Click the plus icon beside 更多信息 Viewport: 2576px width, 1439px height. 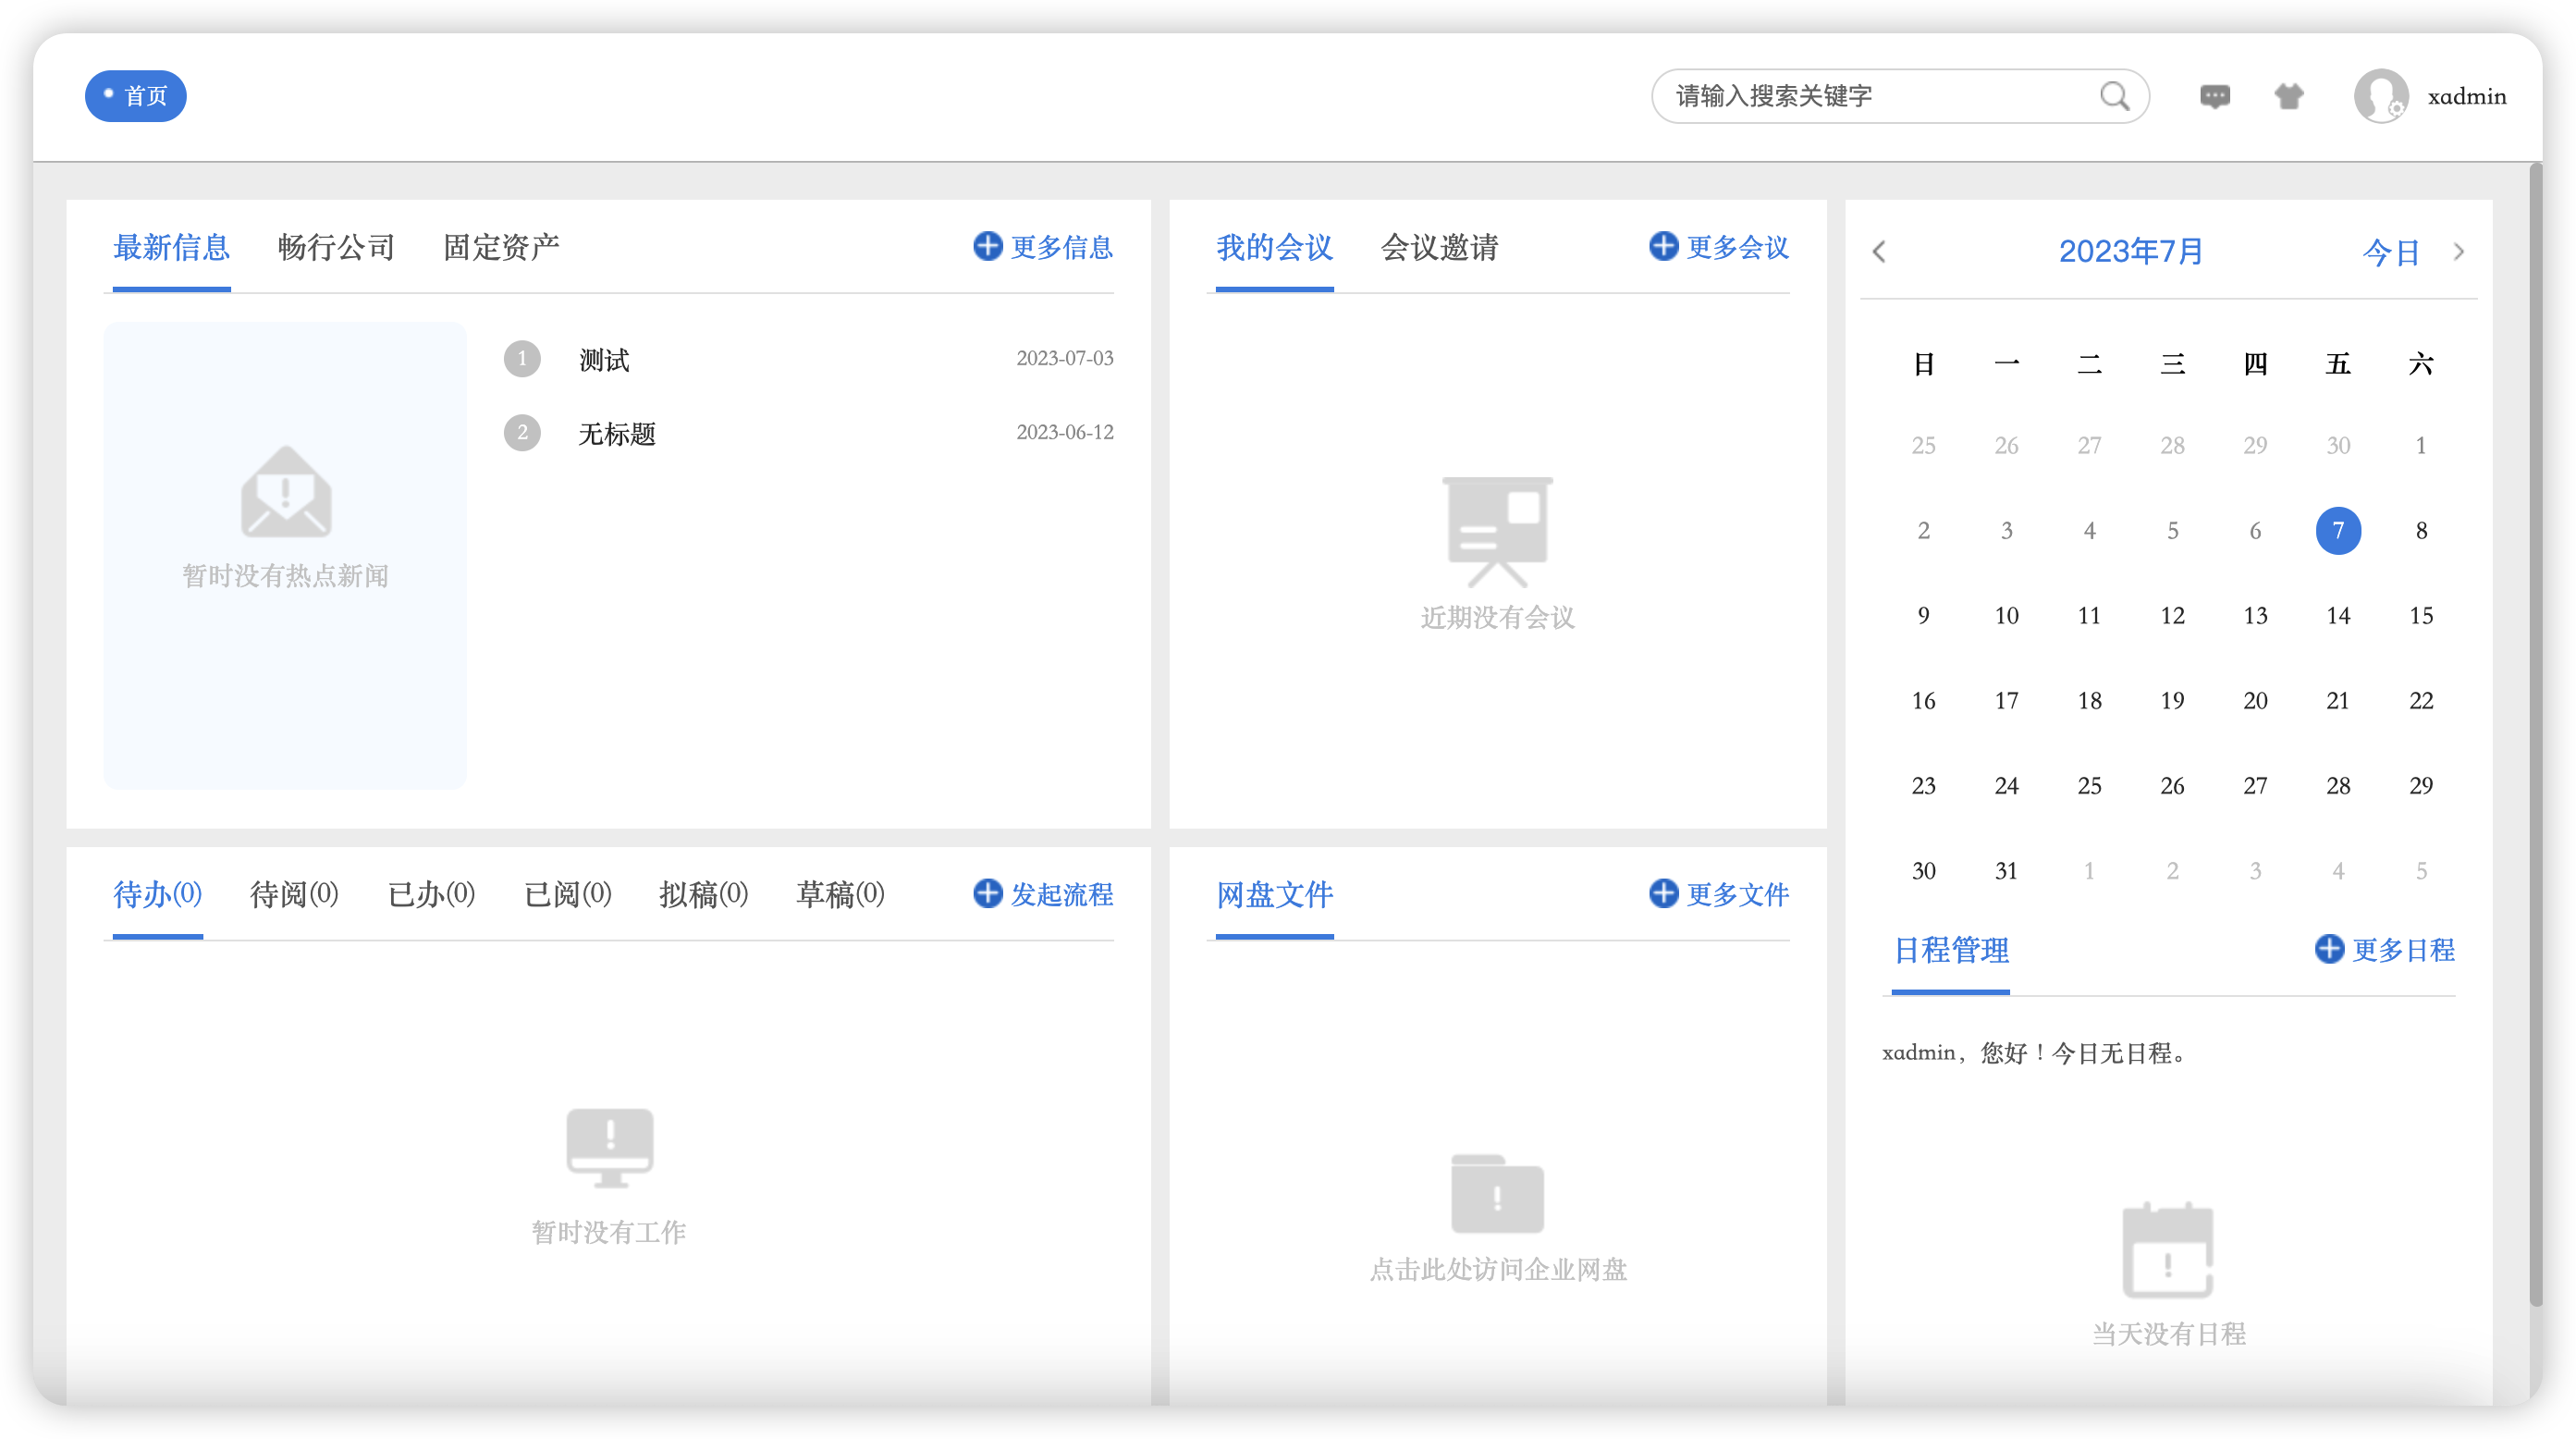point(987,246)
